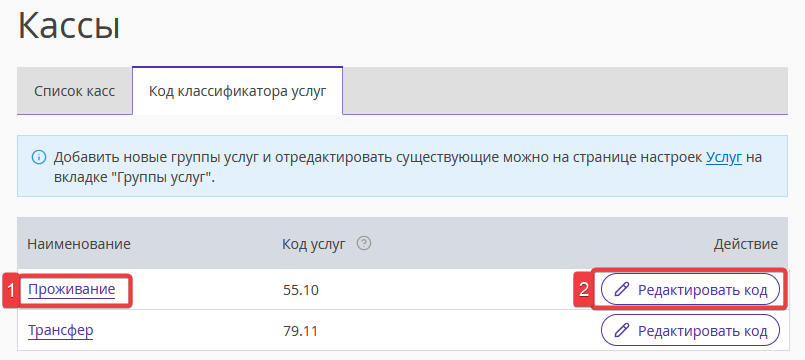
Task: Open the Трансфер service group link
Action: 61,330
